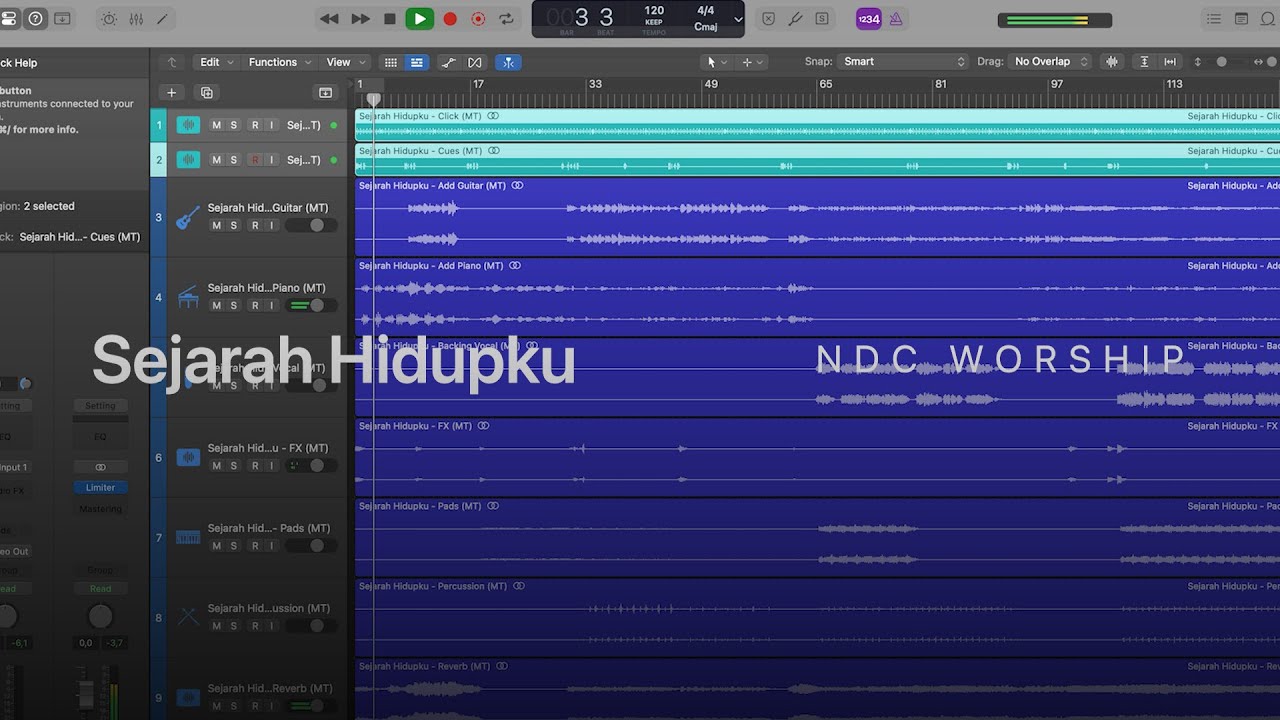Click the 4/4 time signature in the LCD
Viewport: 1280px width, 720px height.
pyautogui.click(x=706, y=10)
